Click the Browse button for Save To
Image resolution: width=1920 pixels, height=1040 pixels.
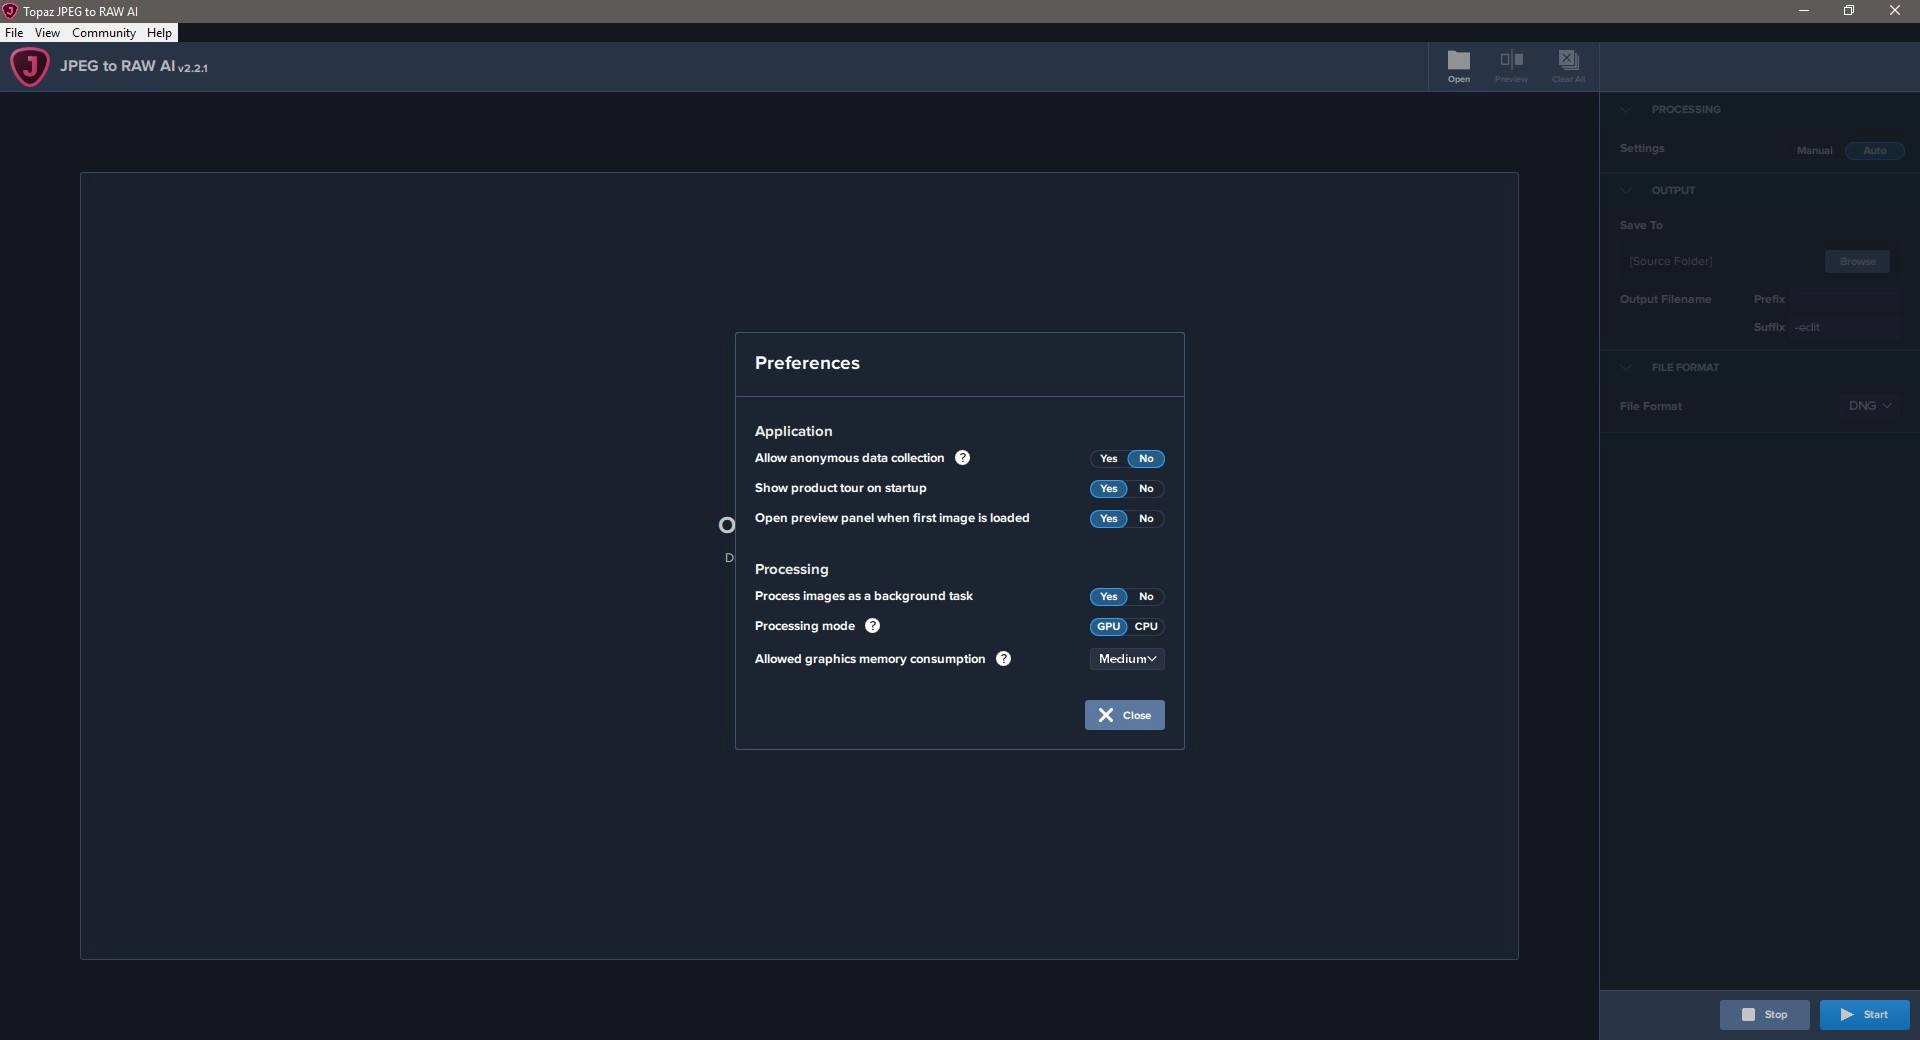tap(1857, 262)
